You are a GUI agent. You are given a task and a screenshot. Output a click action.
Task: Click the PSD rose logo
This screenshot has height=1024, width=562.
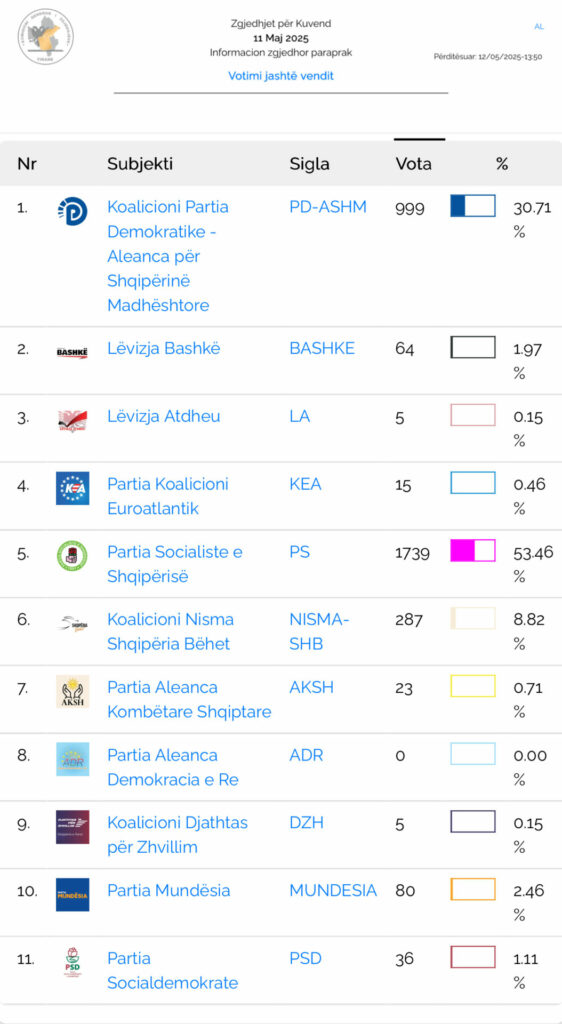click(x=72, y=963)
